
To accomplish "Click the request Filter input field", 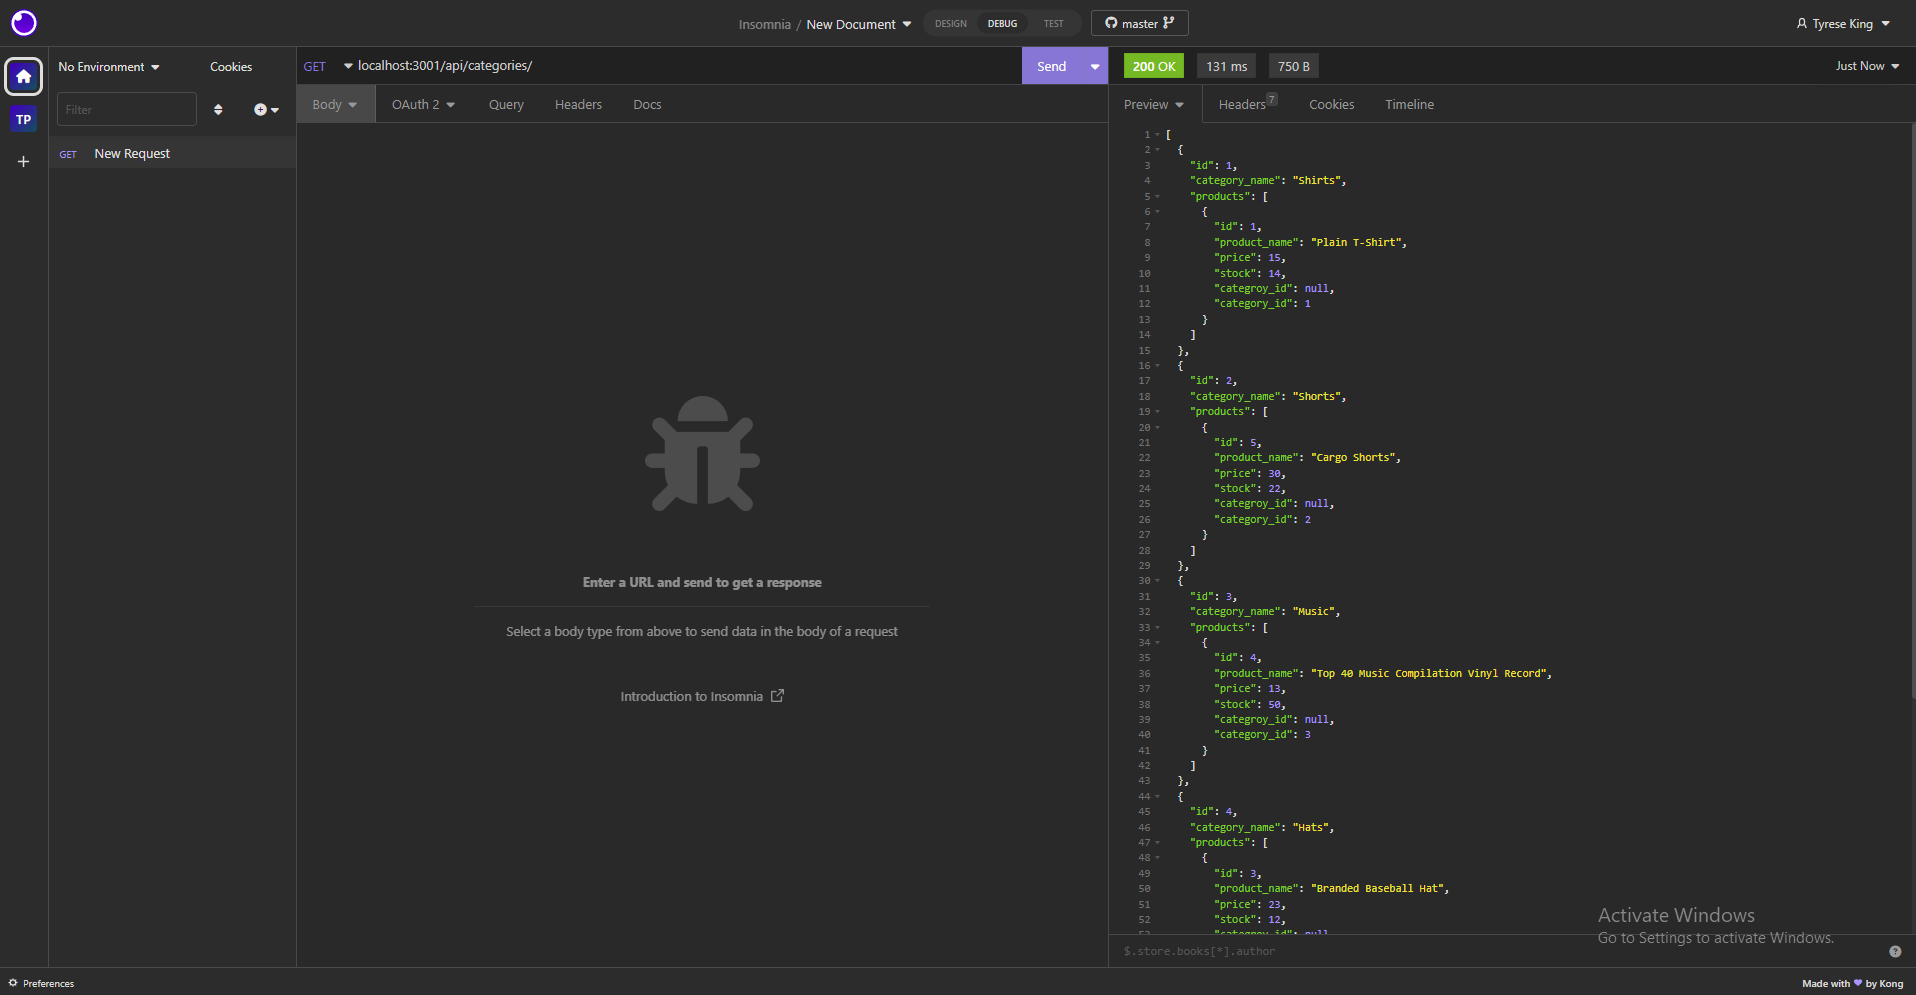I will (126, 109).
